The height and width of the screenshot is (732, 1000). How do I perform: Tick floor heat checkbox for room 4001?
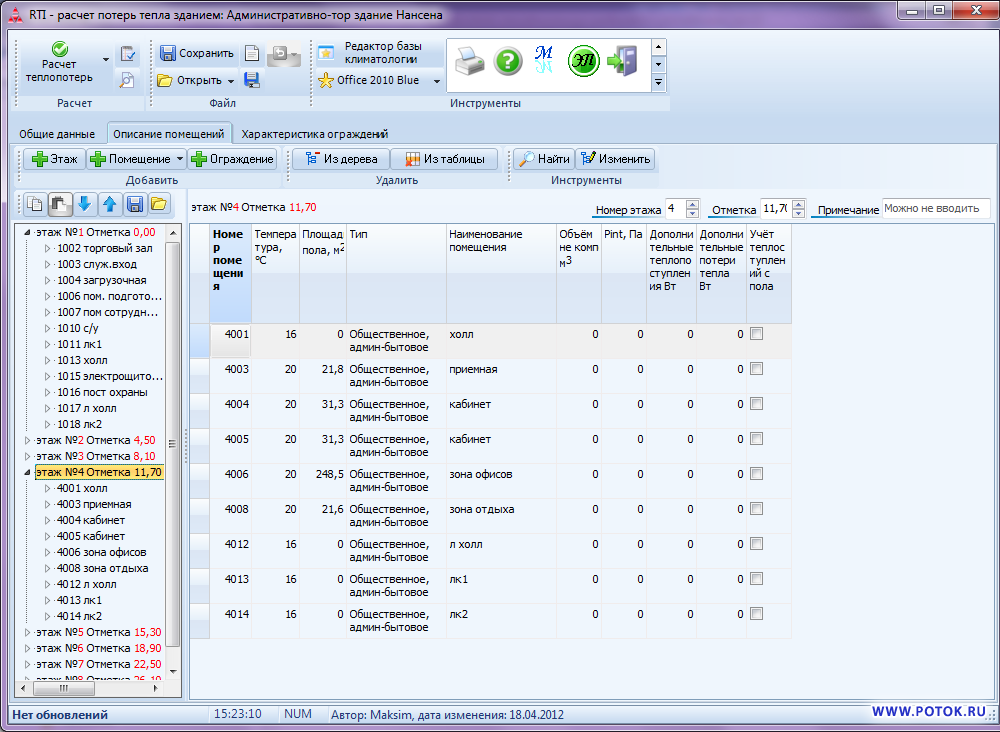pyautogui.click(x=757, y=334)
